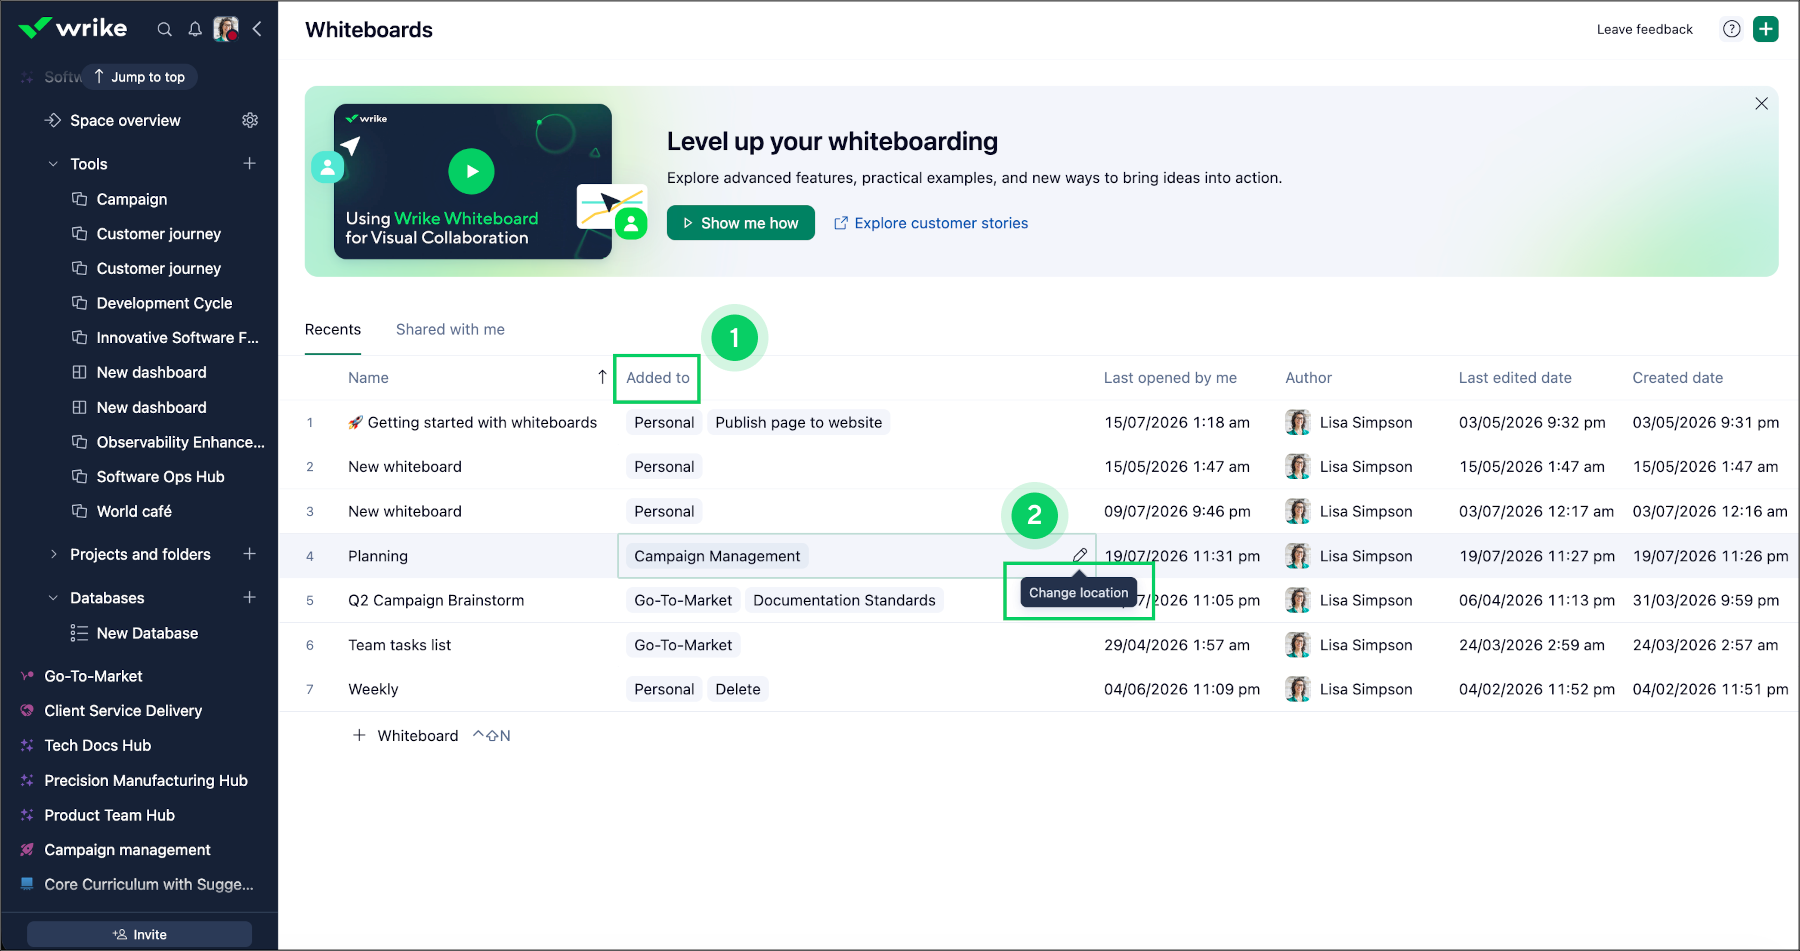Play the Wrike Whiteboard video

[471, 171]
